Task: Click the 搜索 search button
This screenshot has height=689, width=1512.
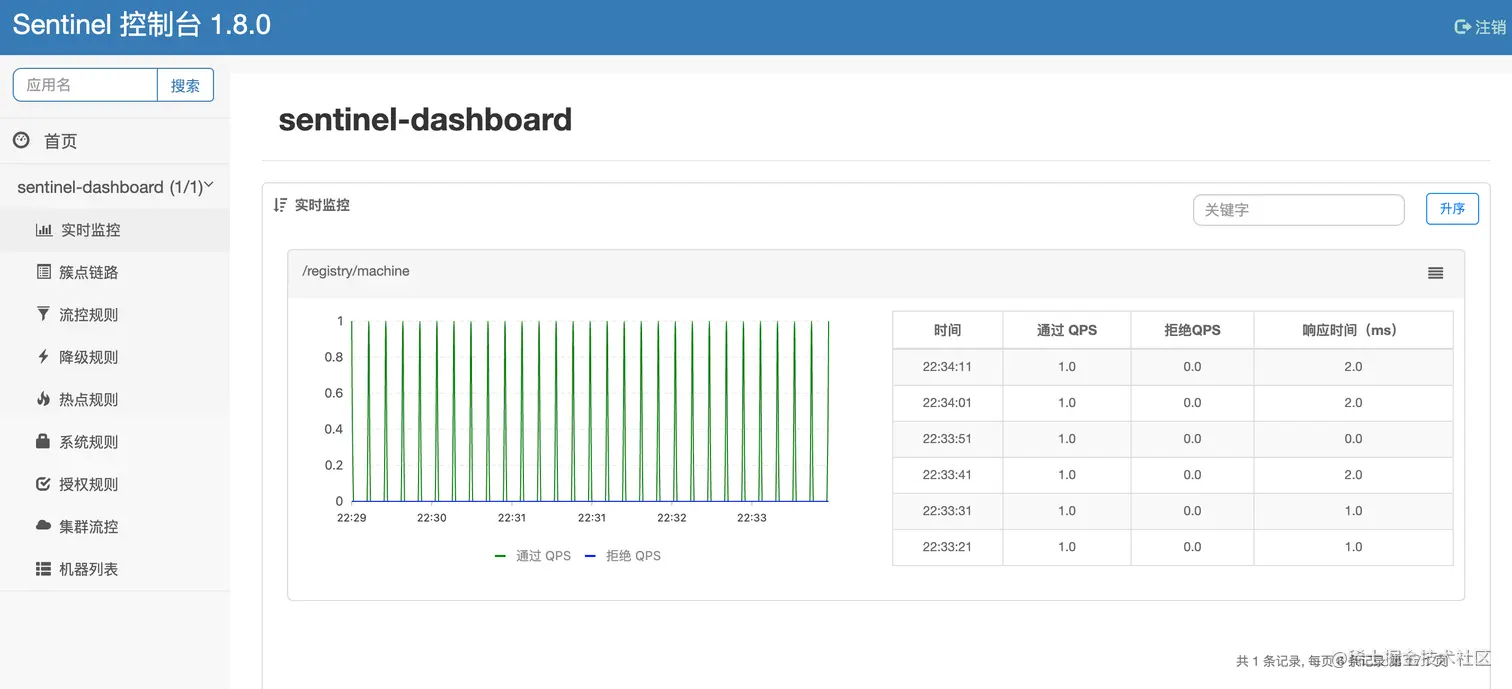Action: pyautogui.click(x=185, y=85)
